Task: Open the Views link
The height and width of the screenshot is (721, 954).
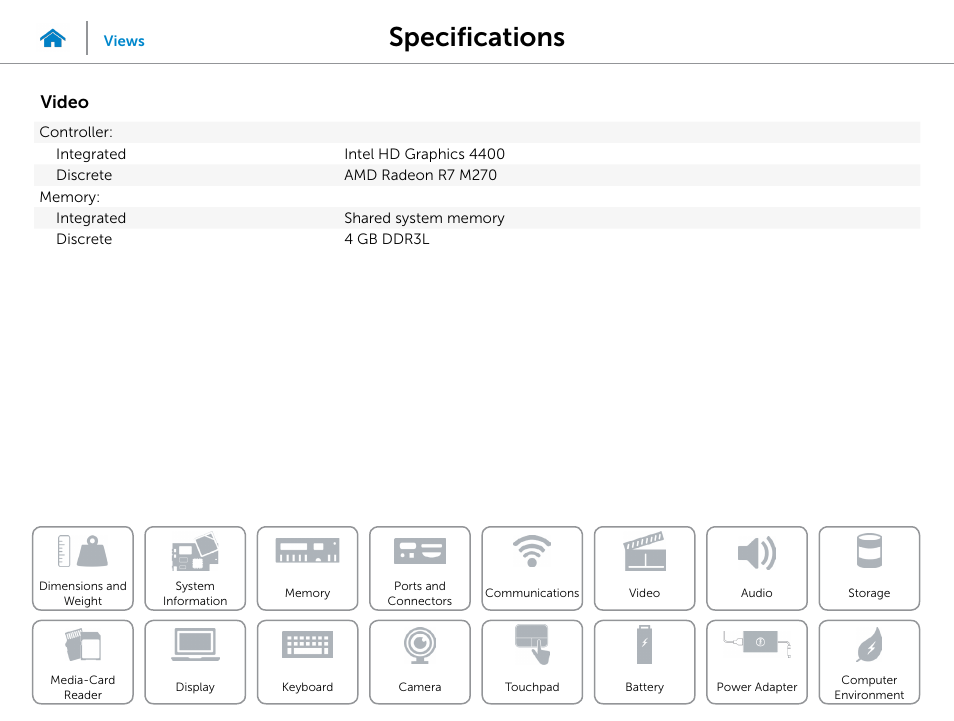Action: [124, 41]
